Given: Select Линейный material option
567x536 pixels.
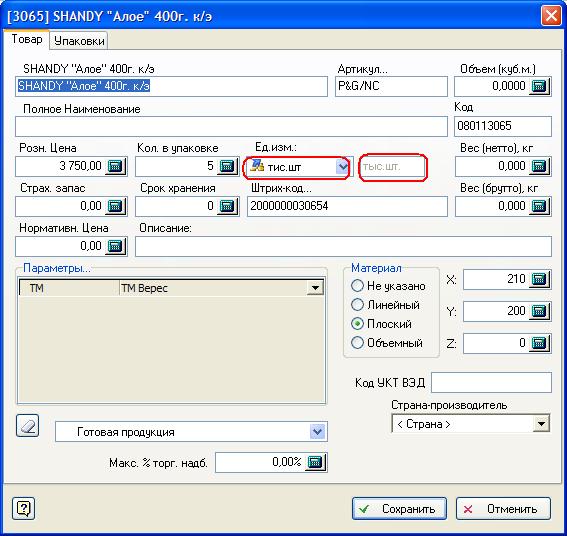Looking at the screenshot, I should [385, 305].
